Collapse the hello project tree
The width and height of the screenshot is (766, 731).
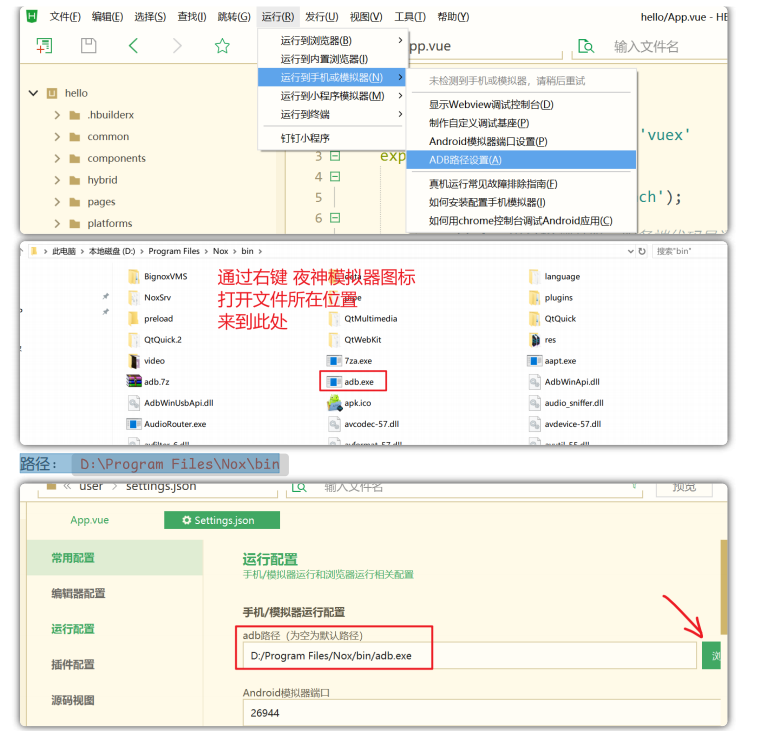coord(33,93)
